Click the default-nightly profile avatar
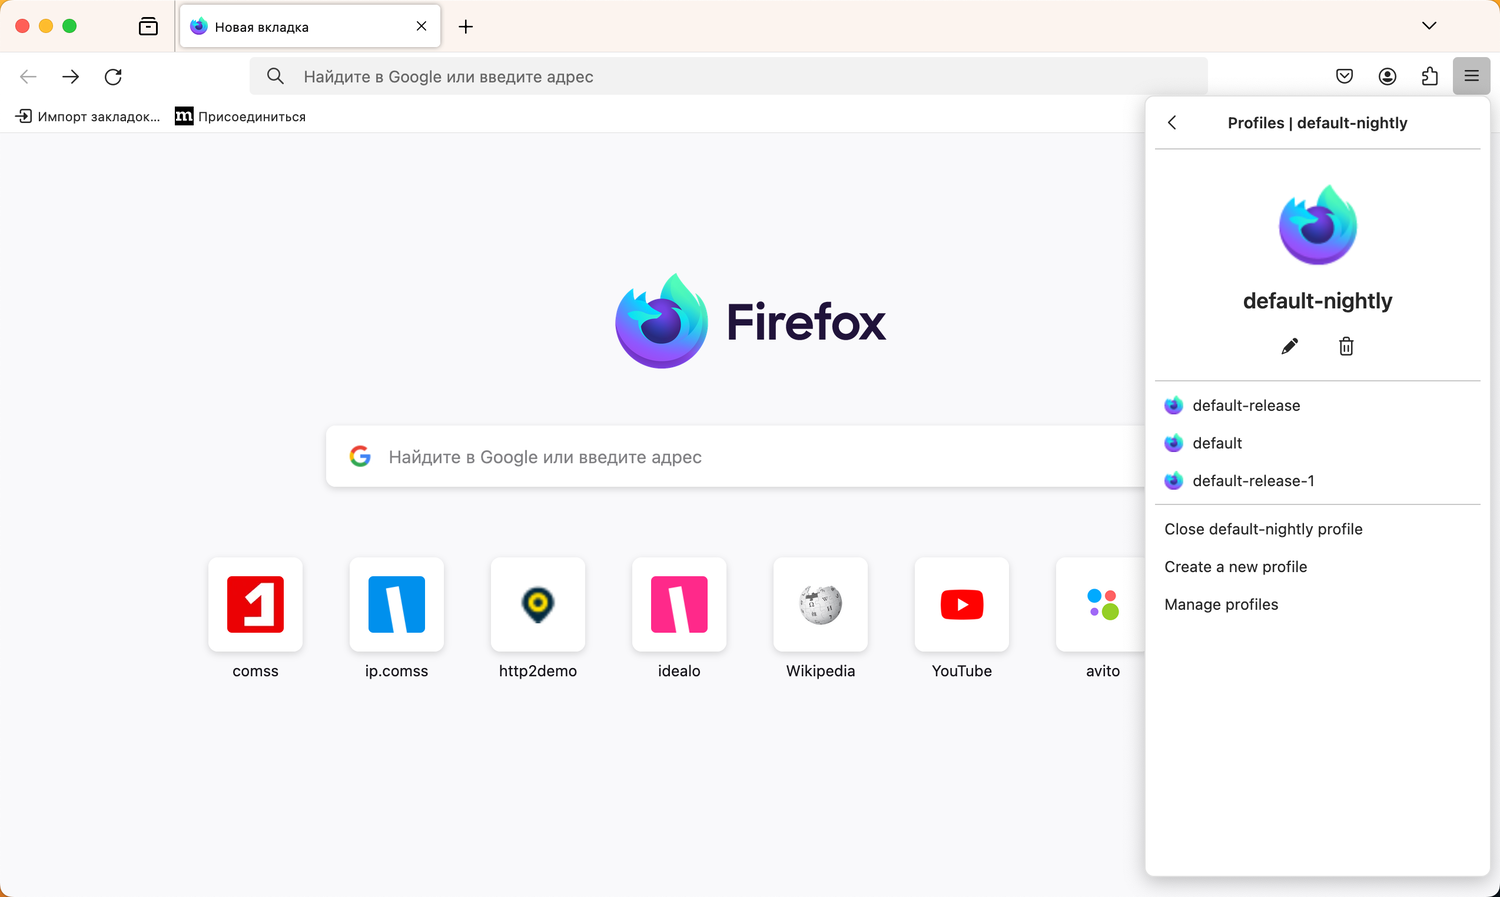This screenshot has width=1500, height=897. click(x=1318, y=225)
